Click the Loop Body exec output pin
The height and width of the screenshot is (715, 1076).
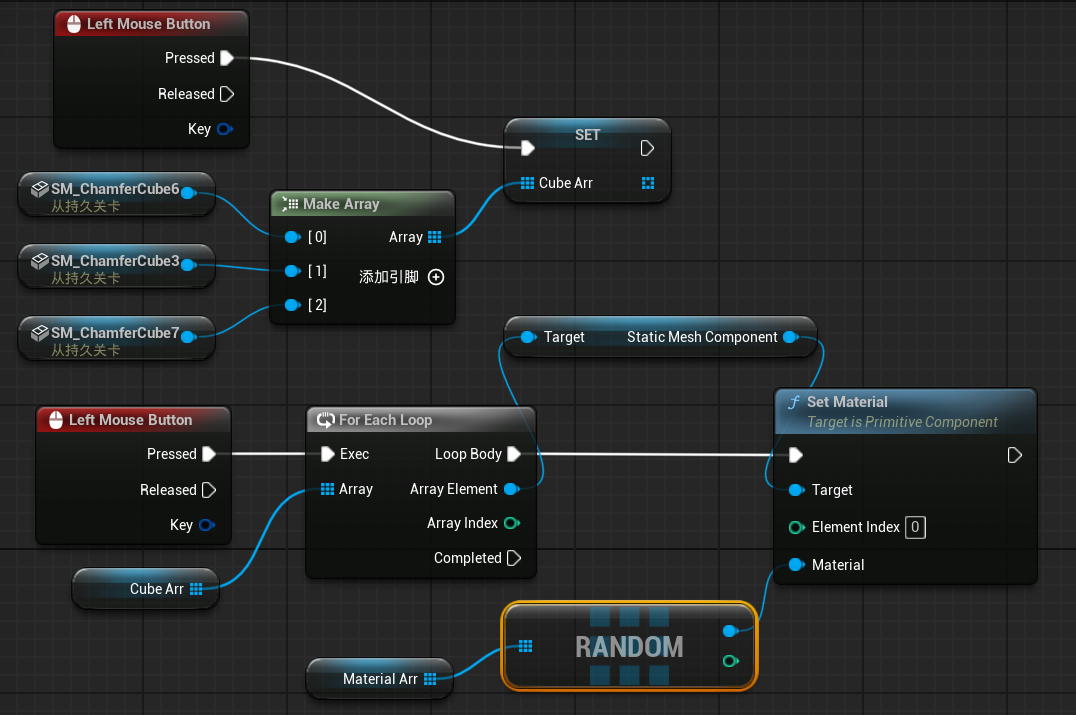[x=514, y=454]
